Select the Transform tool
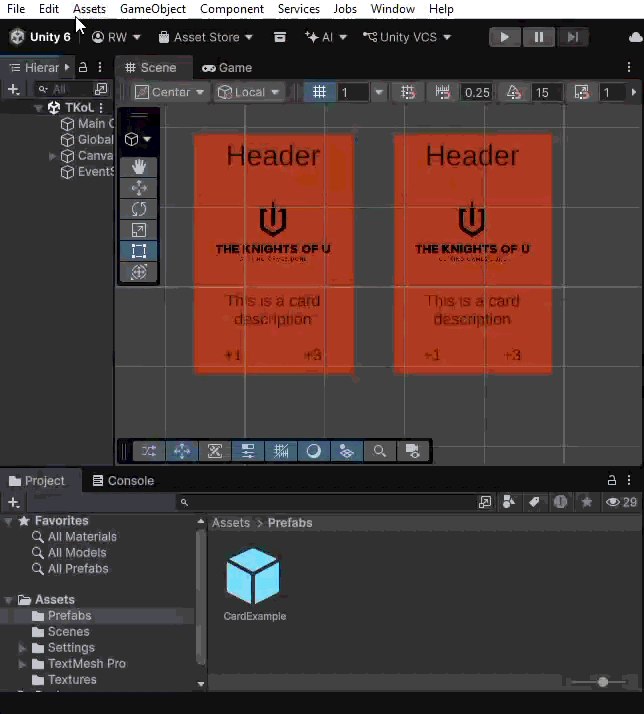 tap(139, 272)
